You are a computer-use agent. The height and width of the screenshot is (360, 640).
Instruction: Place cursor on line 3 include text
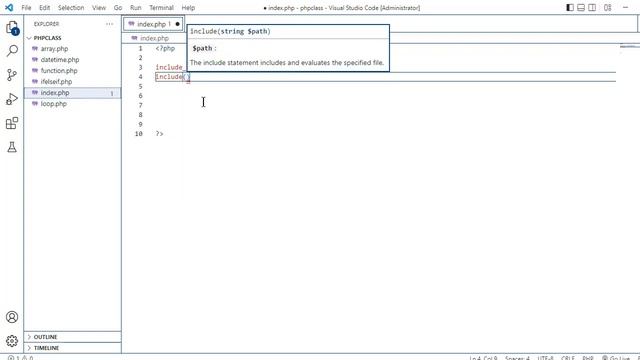click(169, 67)
